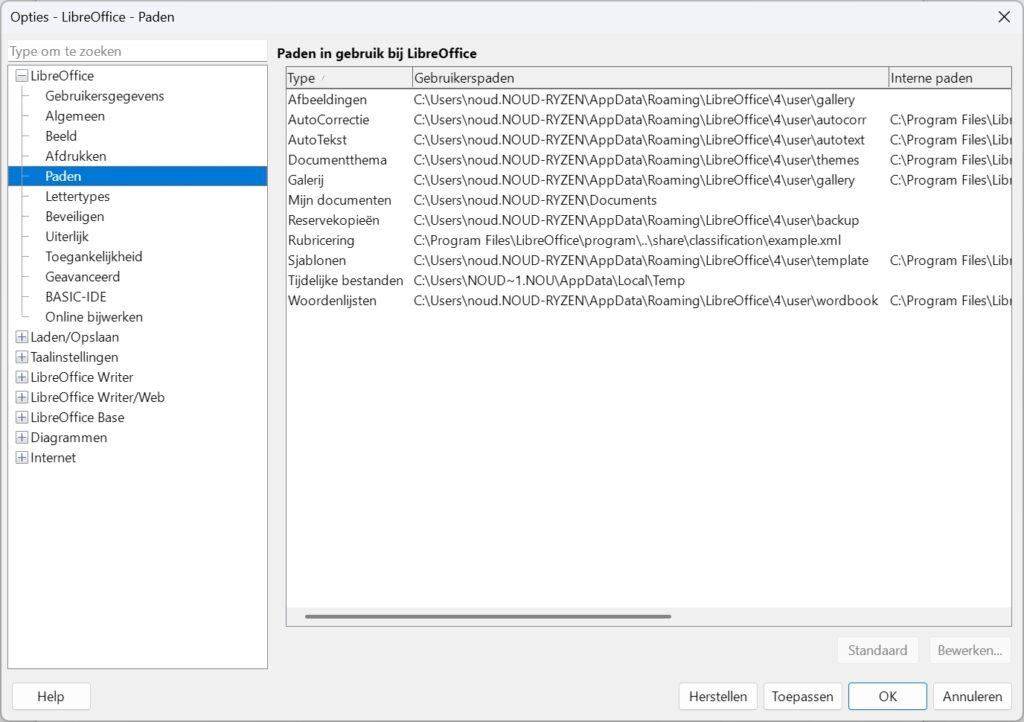1024x722 pixels.
Task: Click the user\autocorr path cell
Action: pos(640,120)
